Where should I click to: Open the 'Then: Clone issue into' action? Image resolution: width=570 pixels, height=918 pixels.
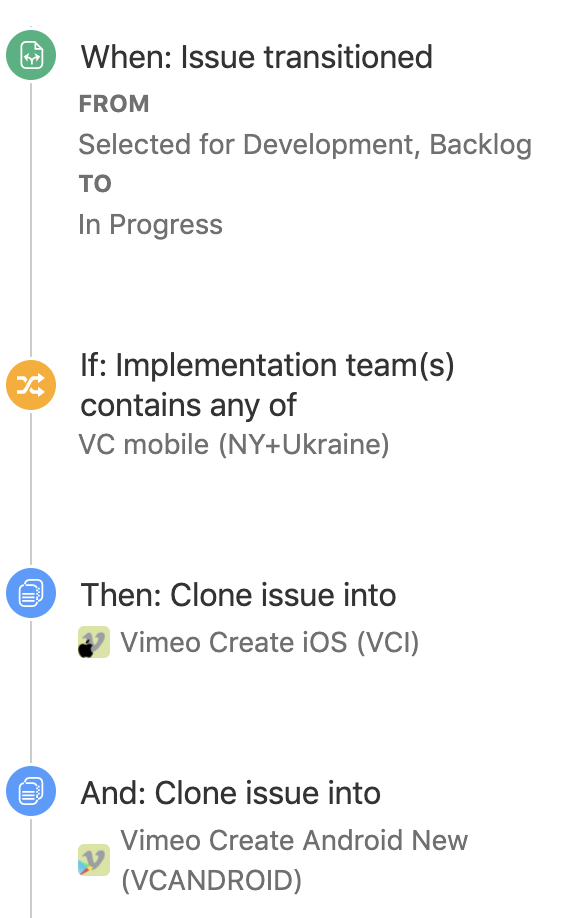tap(238, 595)
